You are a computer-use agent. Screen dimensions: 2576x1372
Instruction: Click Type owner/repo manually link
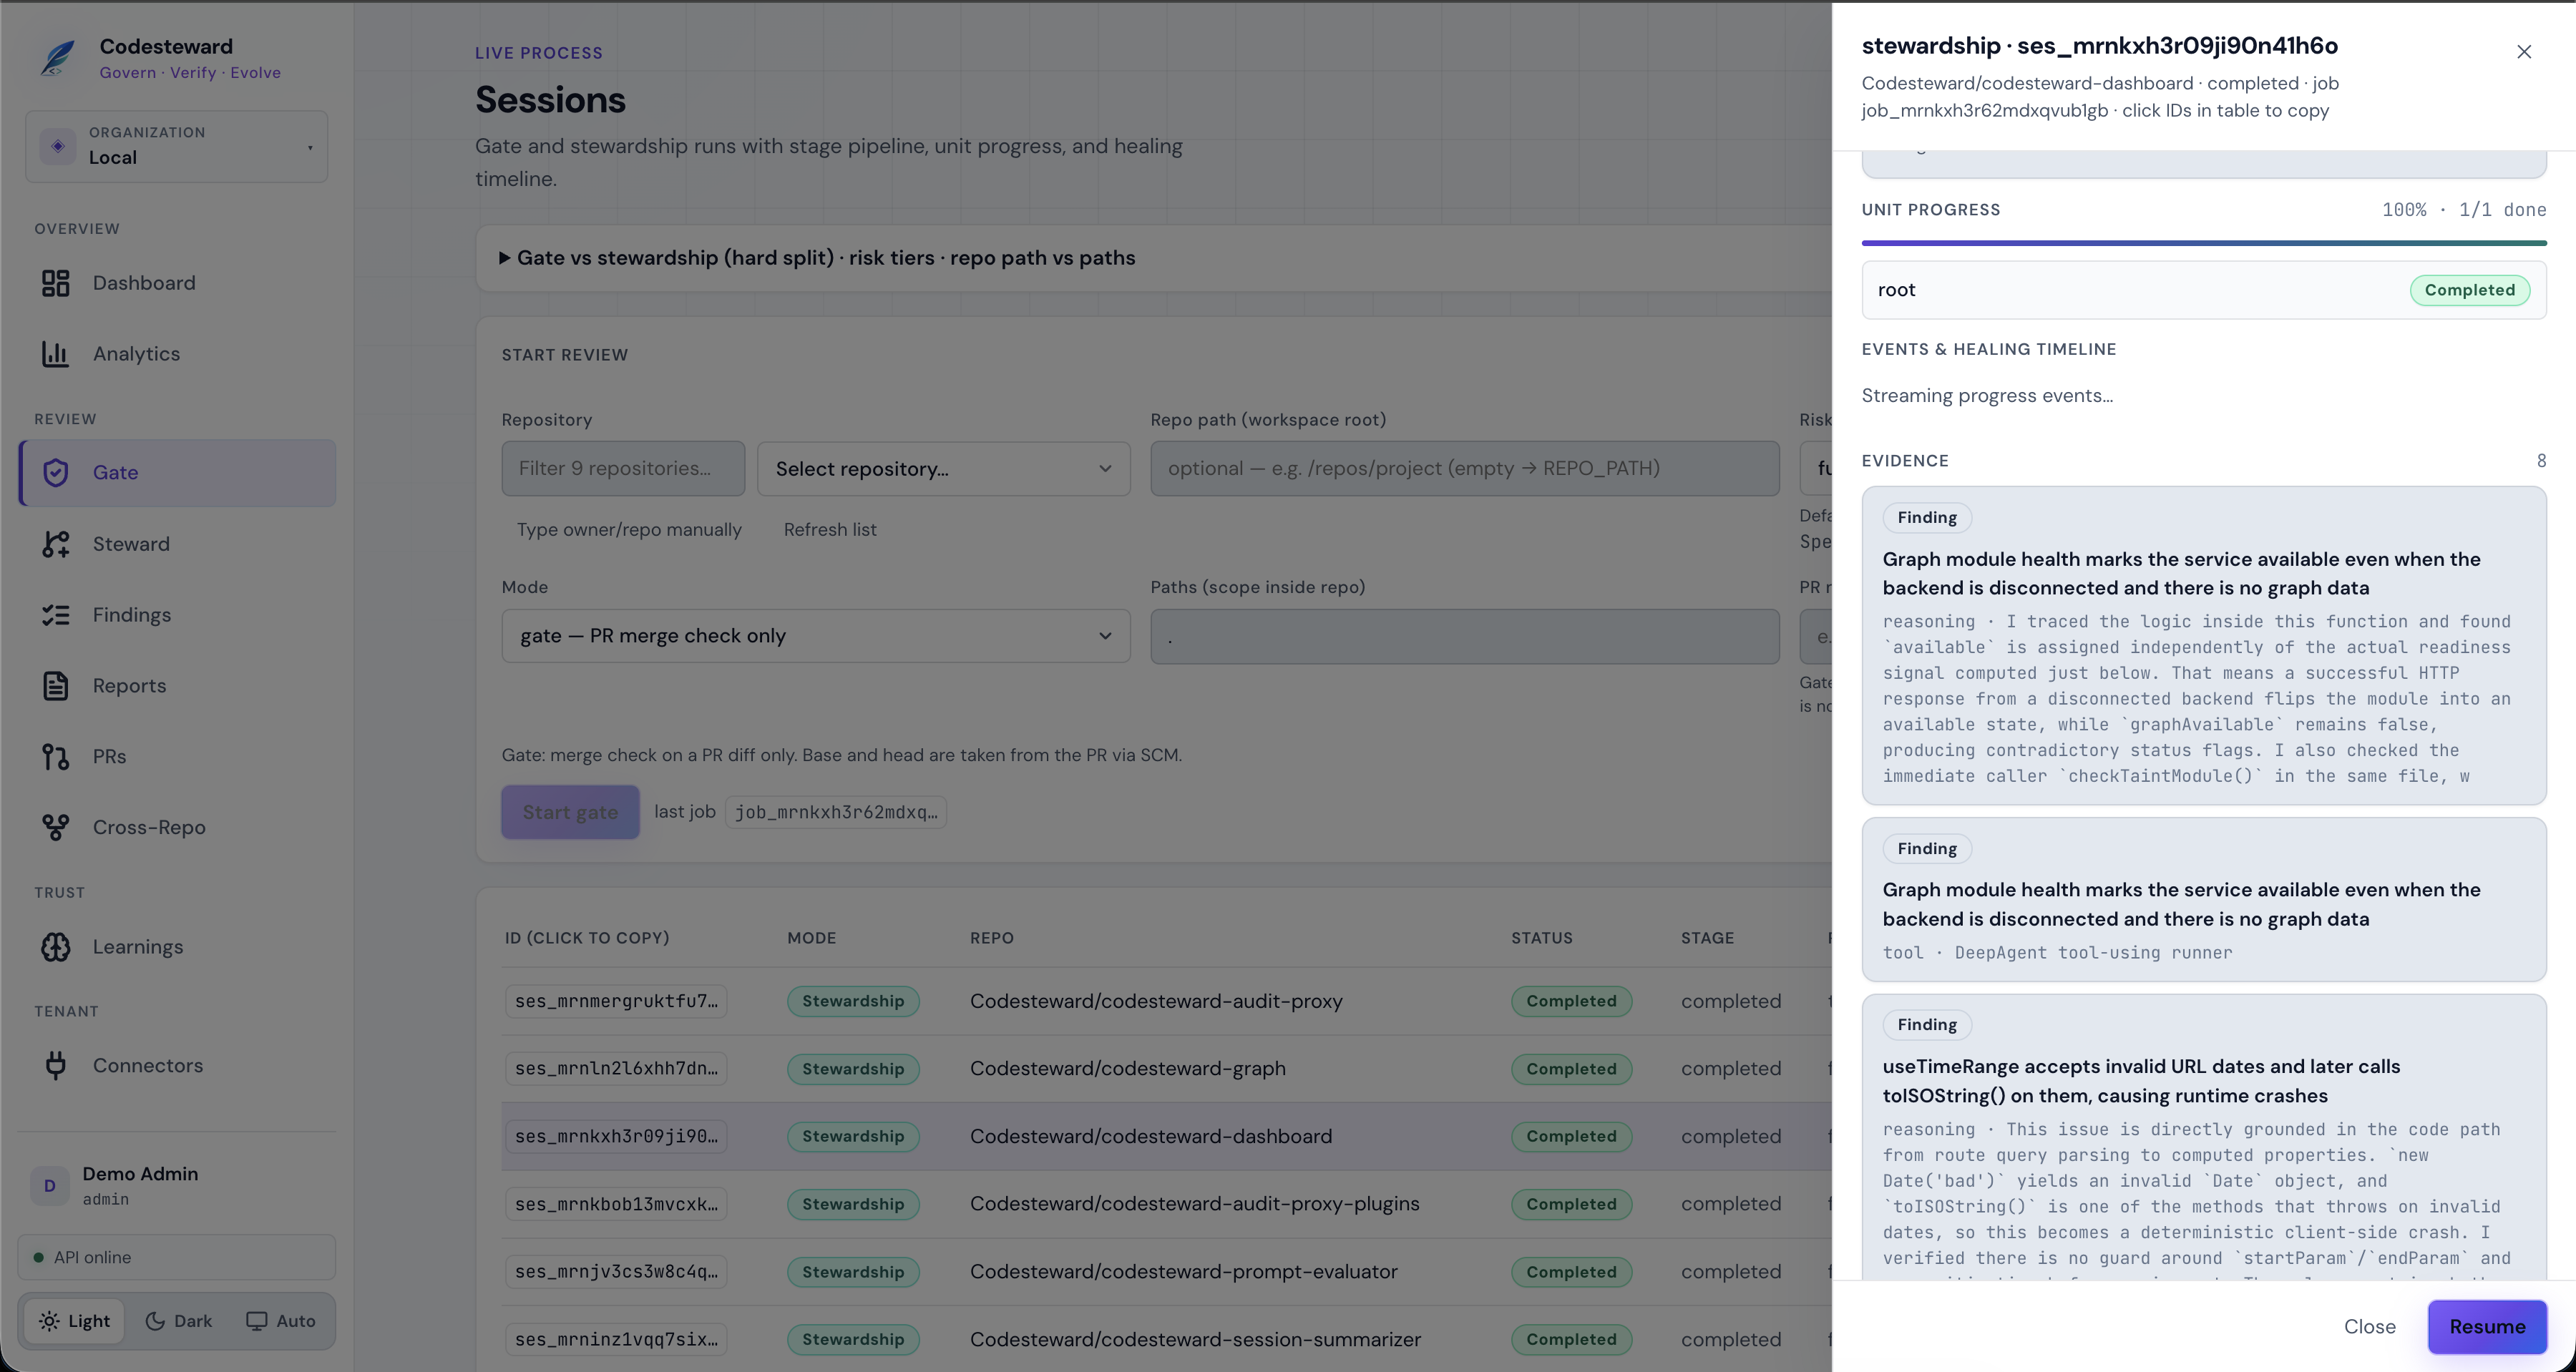click(629, 530)
